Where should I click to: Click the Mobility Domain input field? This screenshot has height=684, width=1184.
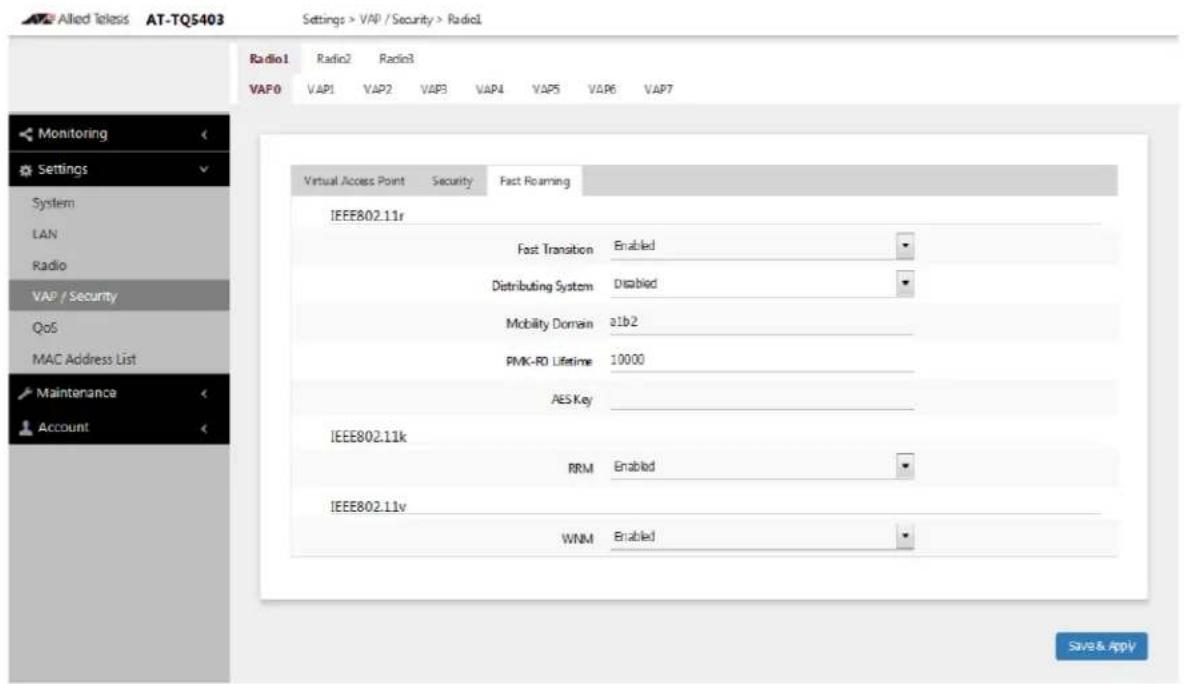pyautogui.click(x=762, y=322)
